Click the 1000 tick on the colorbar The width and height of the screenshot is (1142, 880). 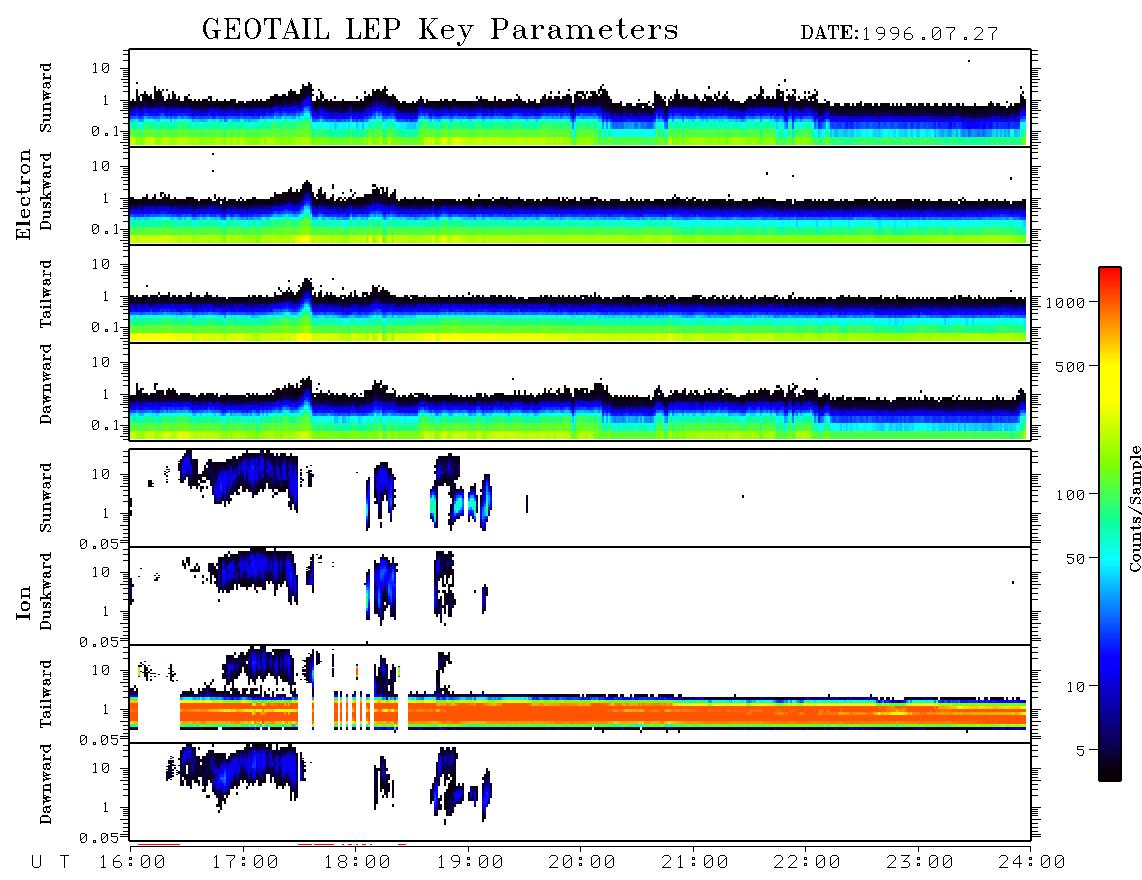(x=1065, y=302)
